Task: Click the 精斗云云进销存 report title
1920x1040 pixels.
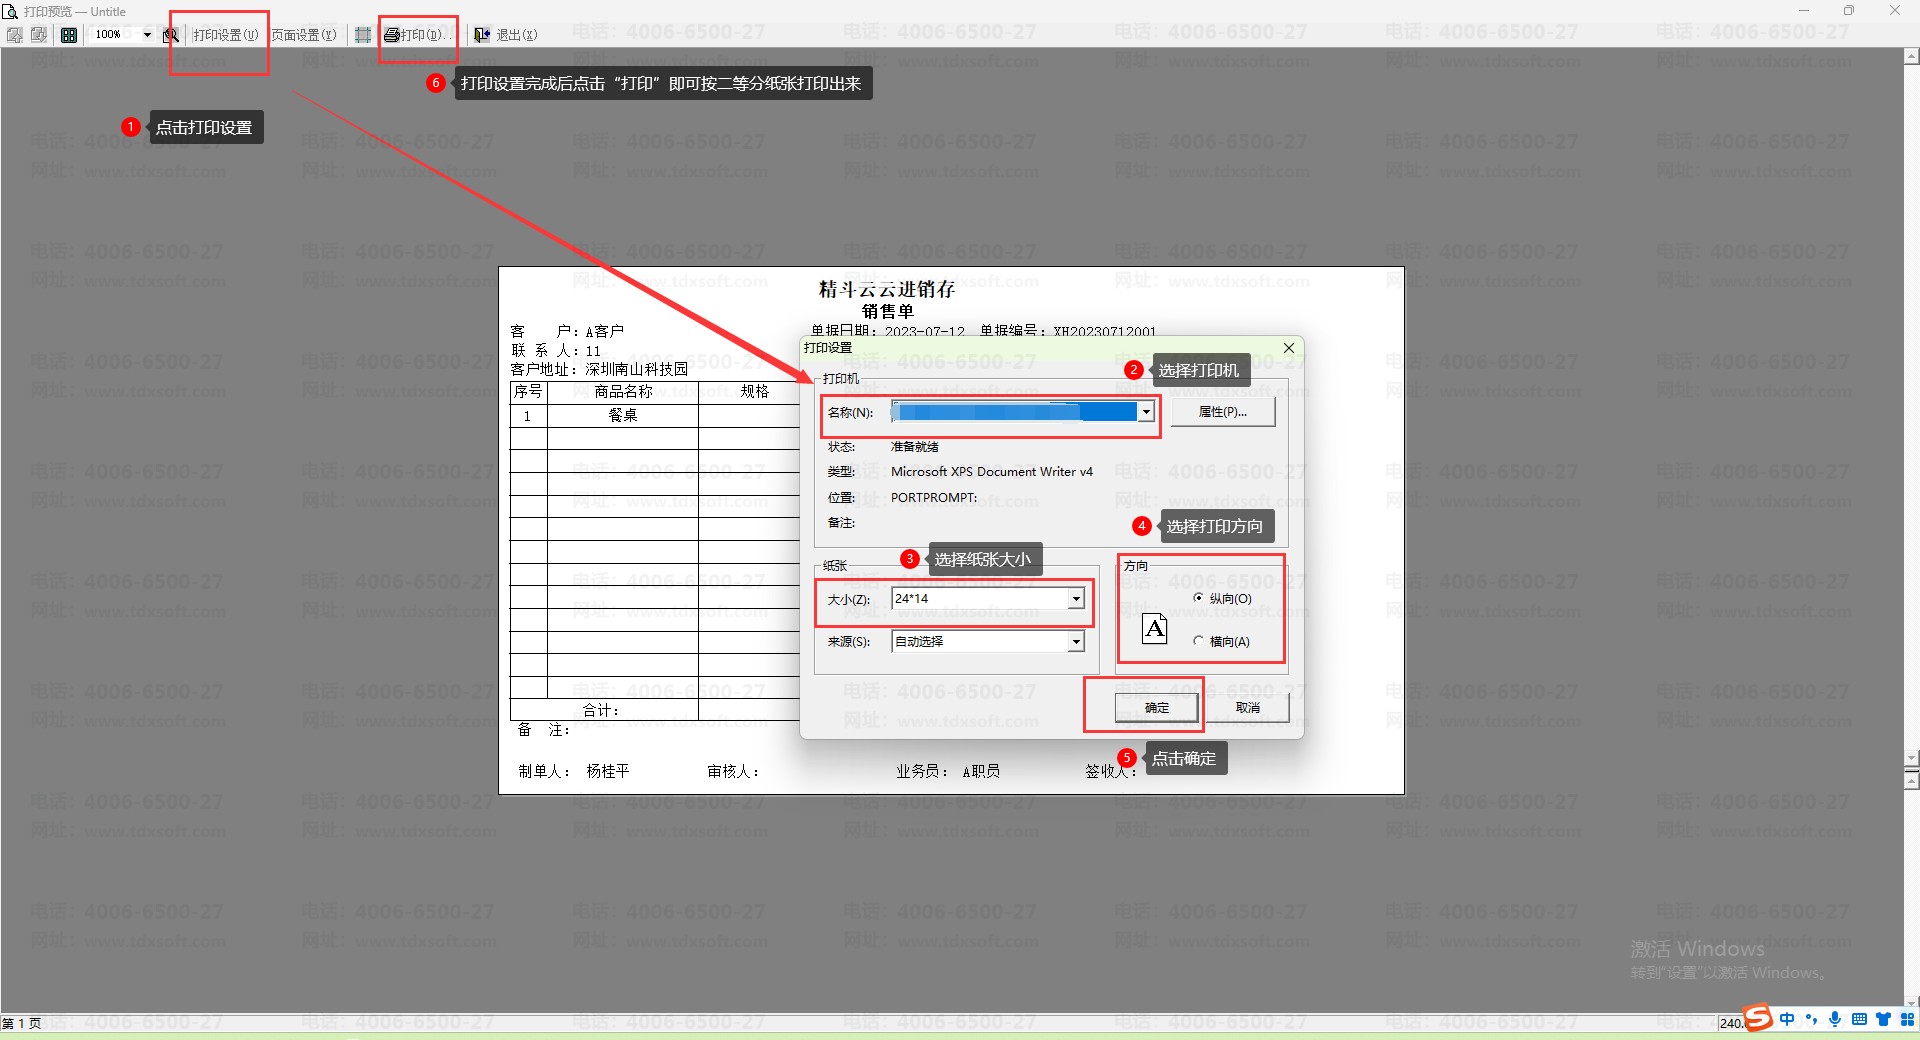Action: pos(887,290)
